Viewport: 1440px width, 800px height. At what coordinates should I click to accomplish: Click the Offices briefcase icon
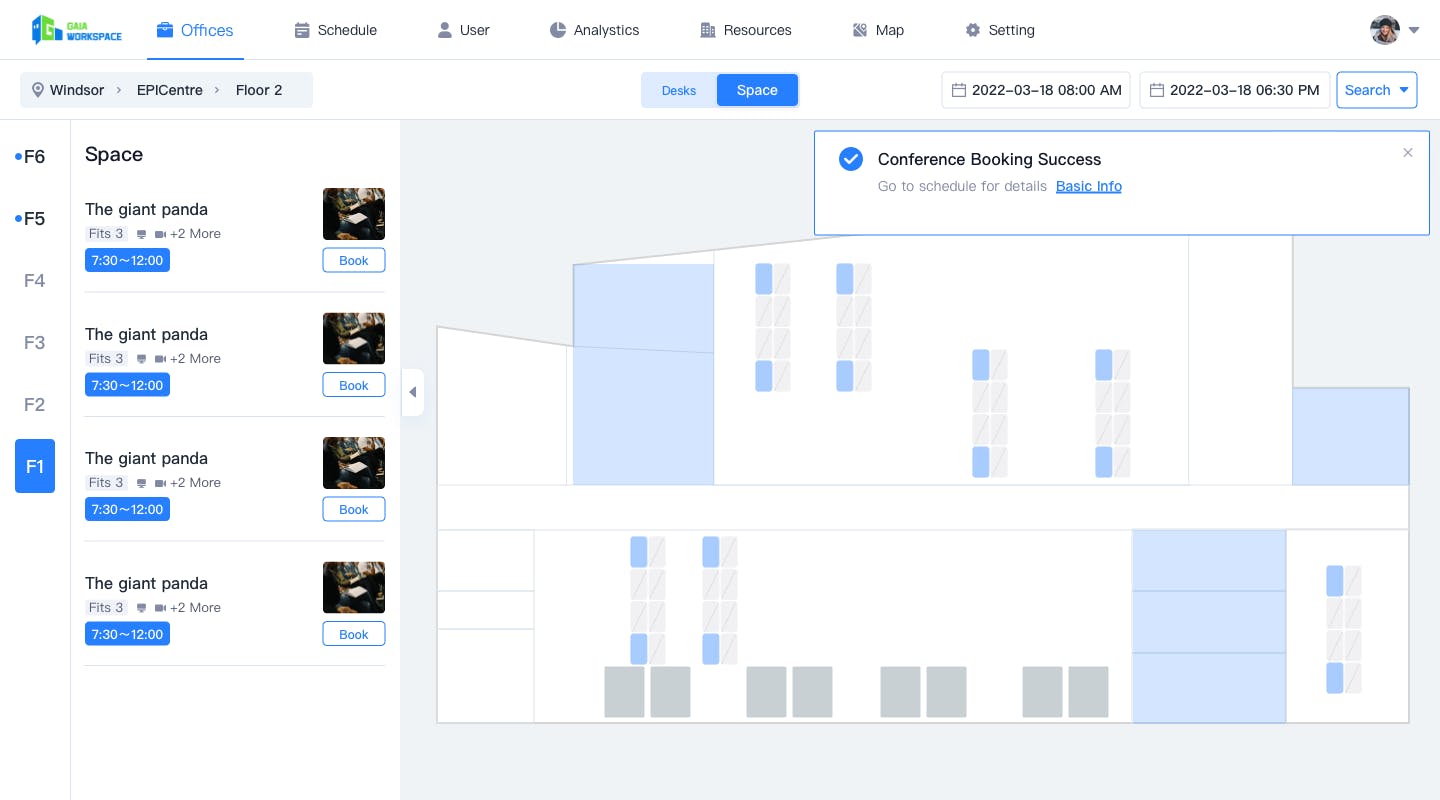[165, 30]
